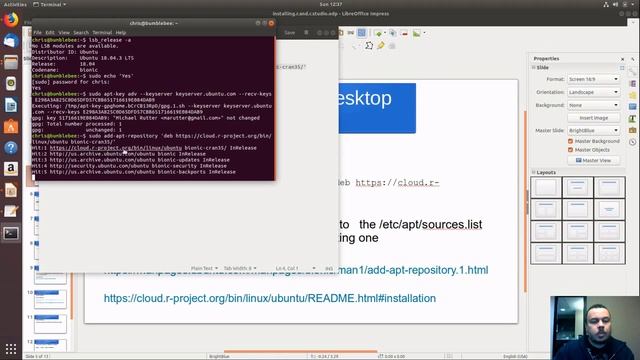This screenshot has height=360, width=640.
Task: Open the View menu in Terminal
Action: 64,32
